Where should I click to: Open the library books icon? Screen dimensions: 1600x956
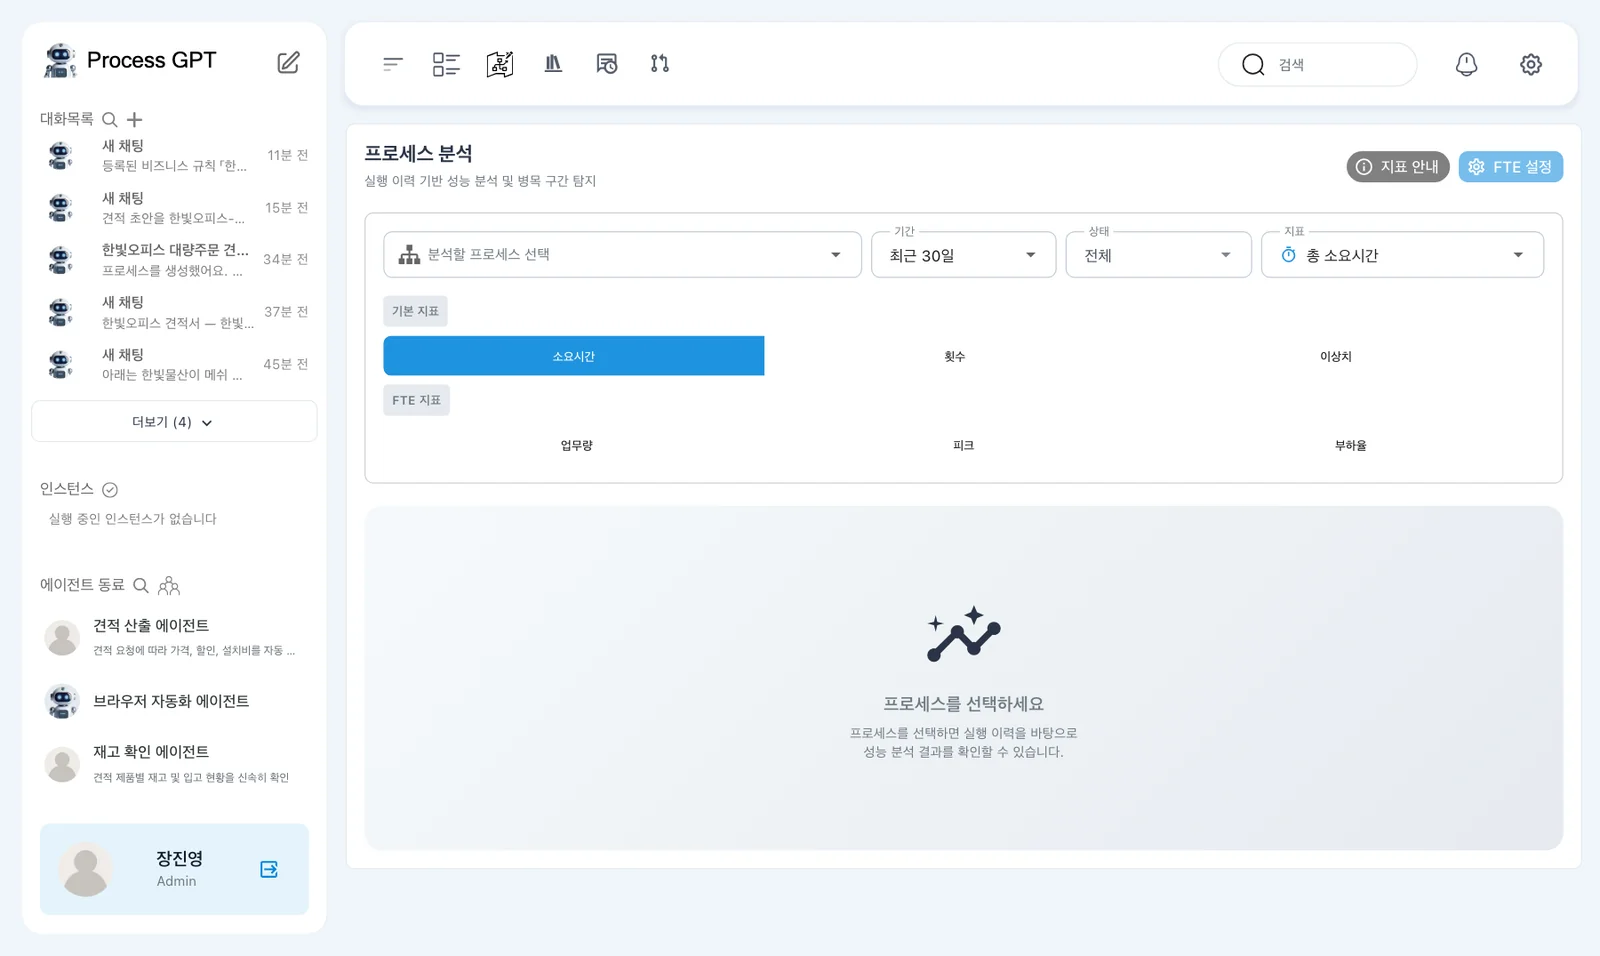point(553,64)
